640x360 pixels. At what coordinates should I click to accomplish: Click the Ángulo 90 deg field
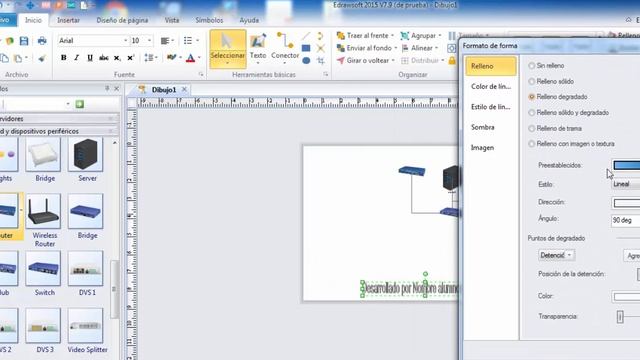click(626, 220)
